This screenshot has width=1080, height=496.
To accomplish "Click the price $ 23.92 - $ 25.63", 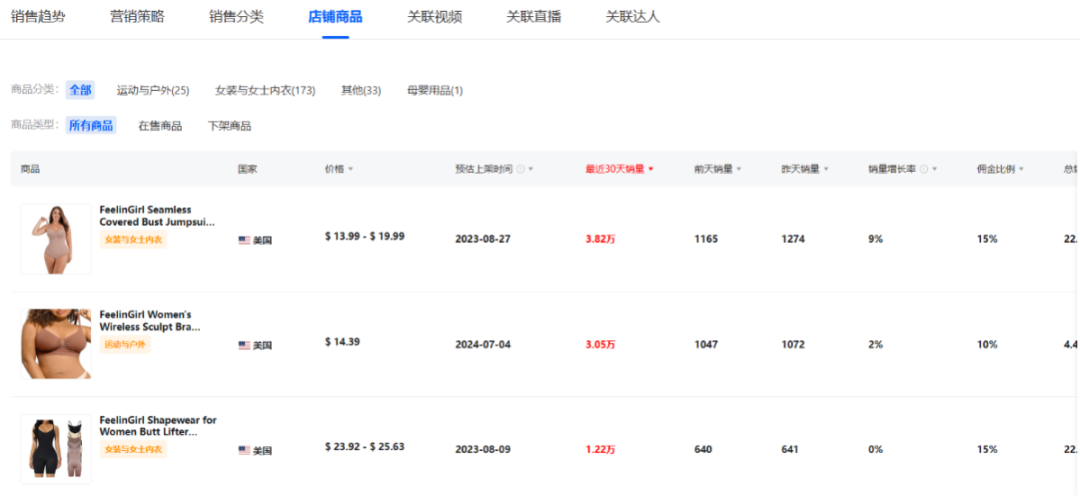I will pyautogui.click(x=364, y=446).
